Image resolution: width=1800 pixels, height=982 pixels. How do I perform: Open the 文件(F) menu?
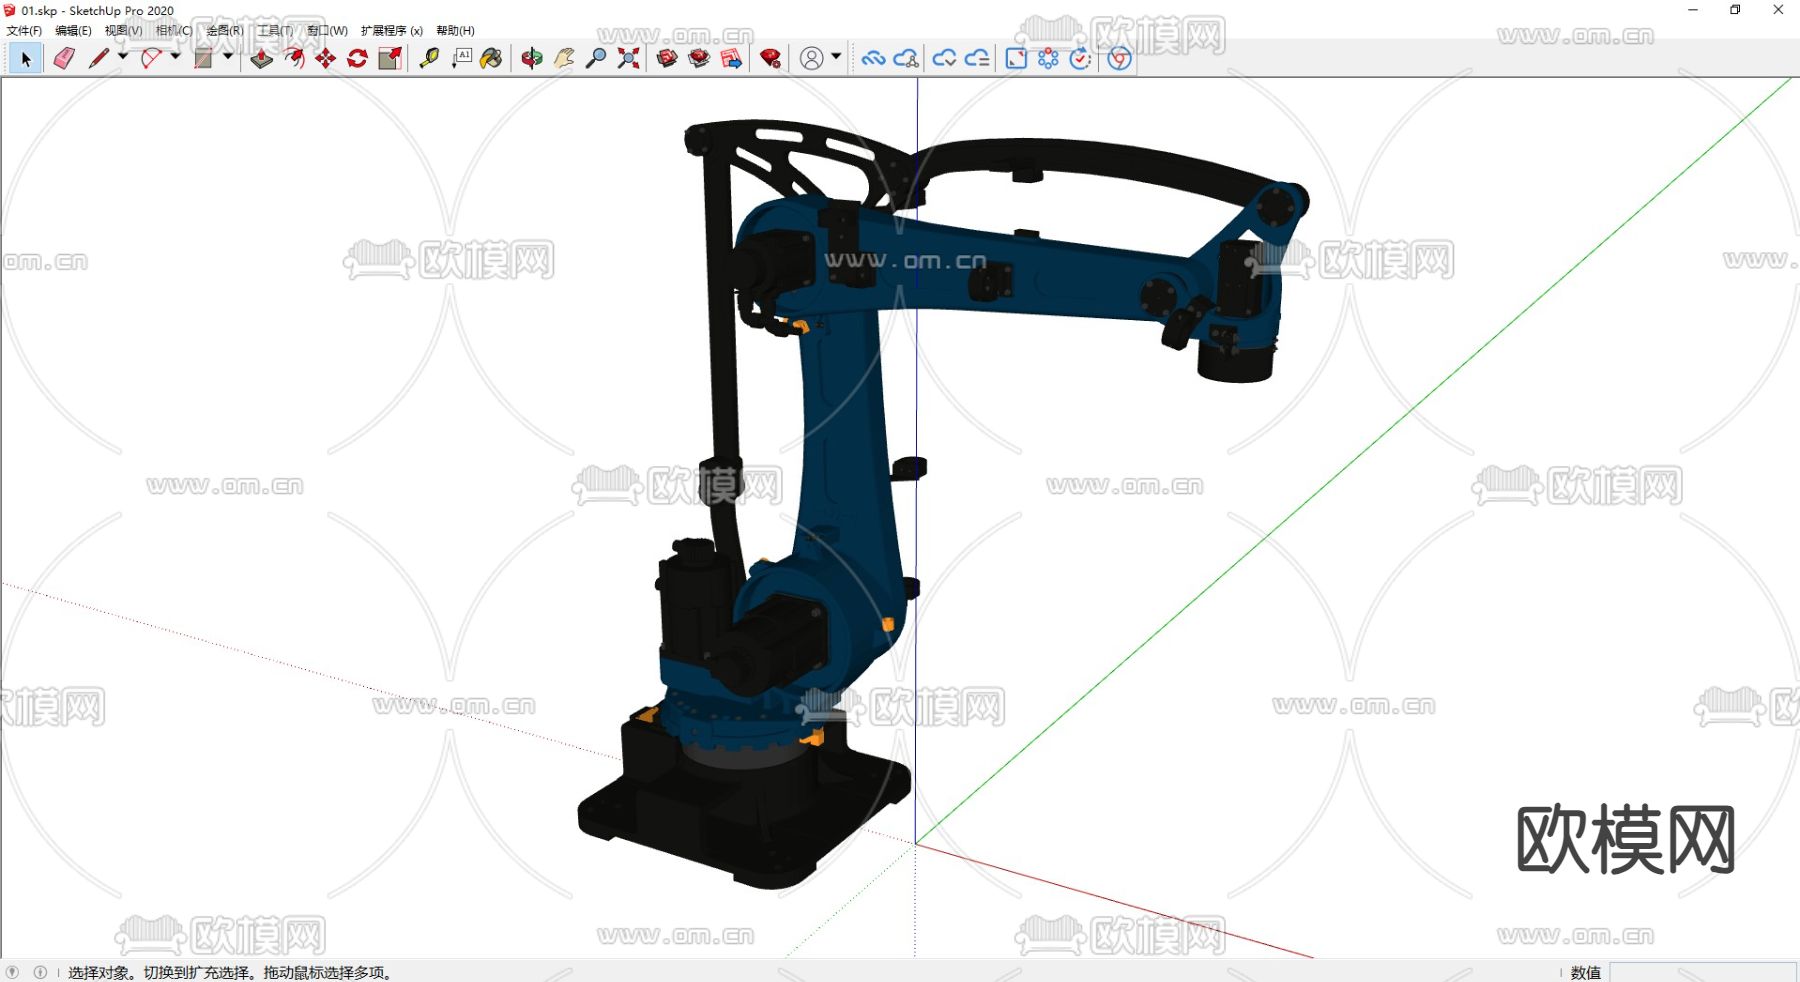coord(24,31)
